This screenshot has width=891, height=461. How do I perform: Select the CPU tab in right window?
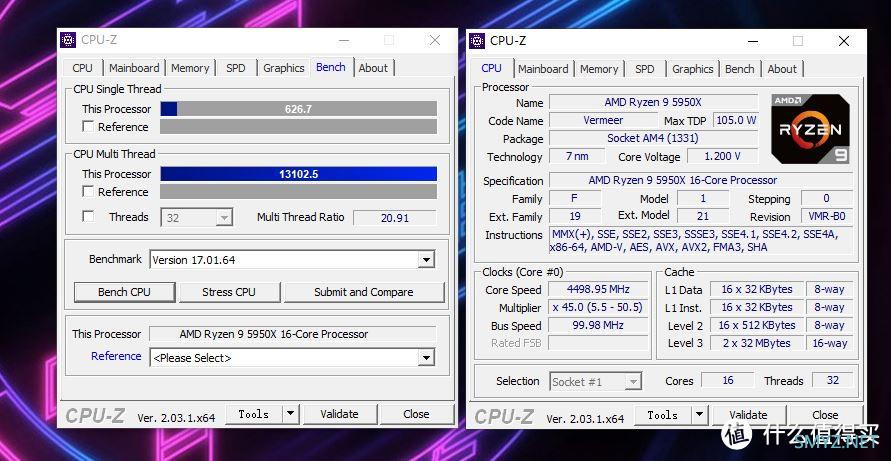pos(492,68)
